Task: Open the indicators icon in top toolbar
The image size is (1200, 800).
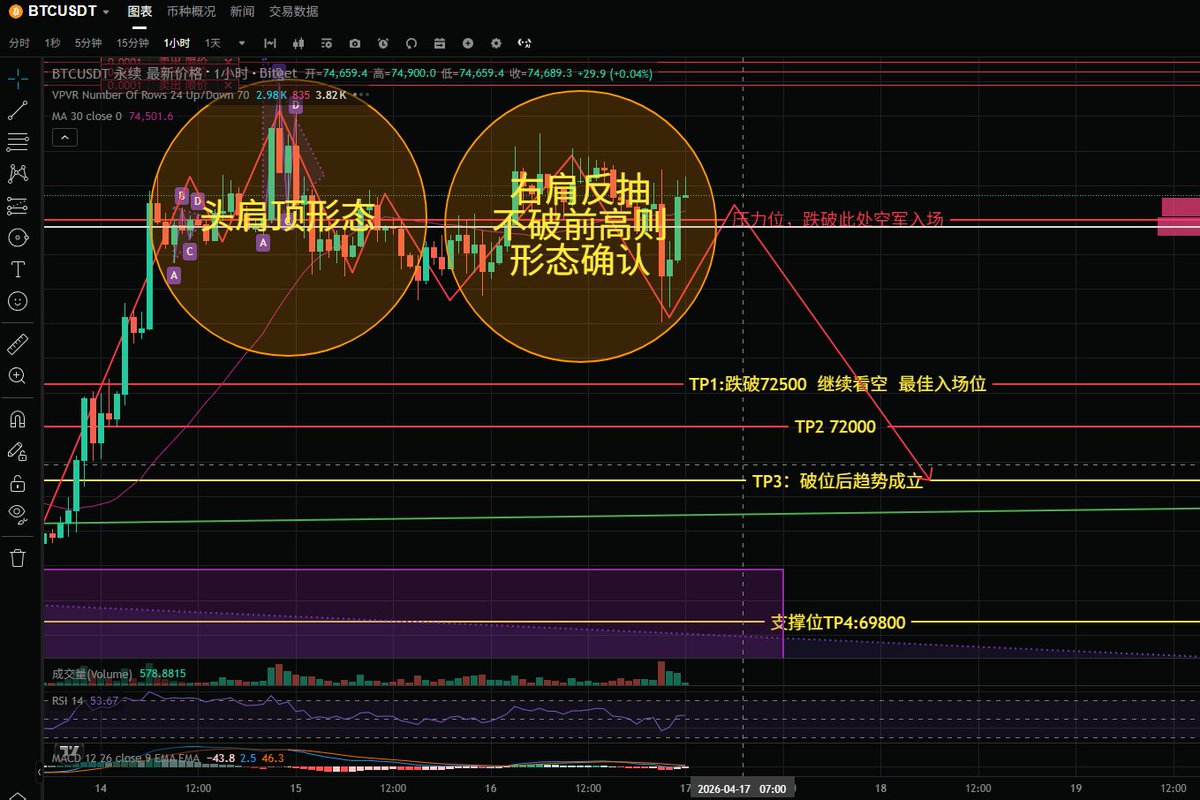Action: (269, 43)
